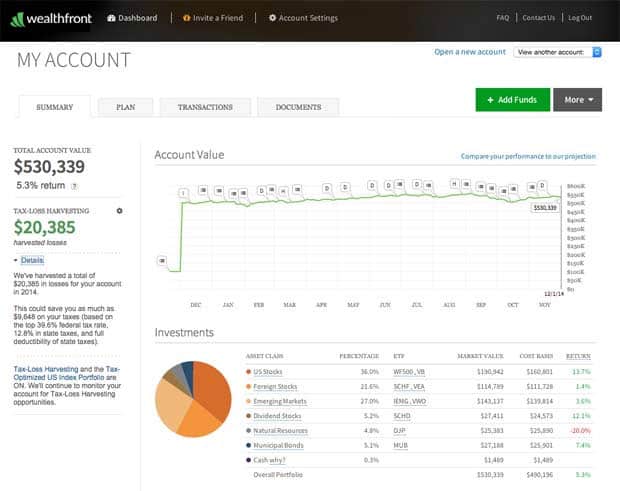Open Invite a Friend in the navigation
The width and height of the screenshot is (620, 491).
pyautogui.click(x=218, y=18)
